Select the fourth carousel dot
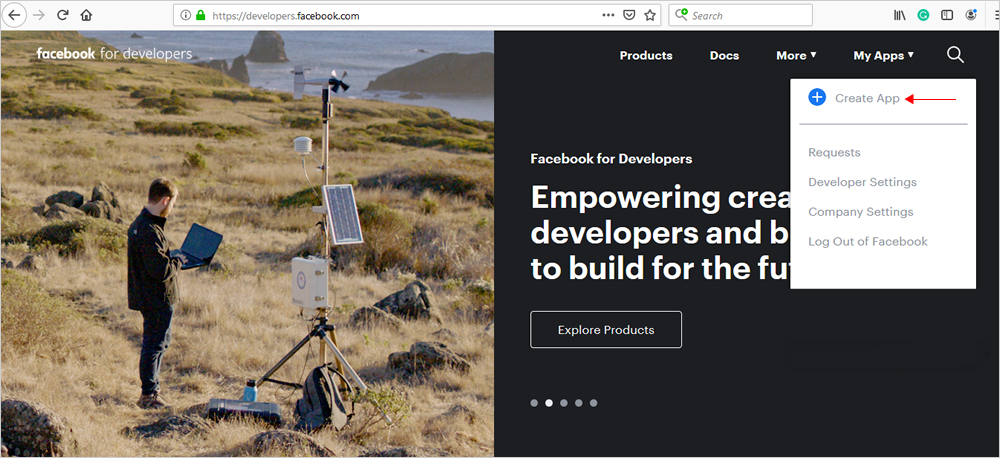This screenshot has width=1000, height=458. (x=578, y=403)
